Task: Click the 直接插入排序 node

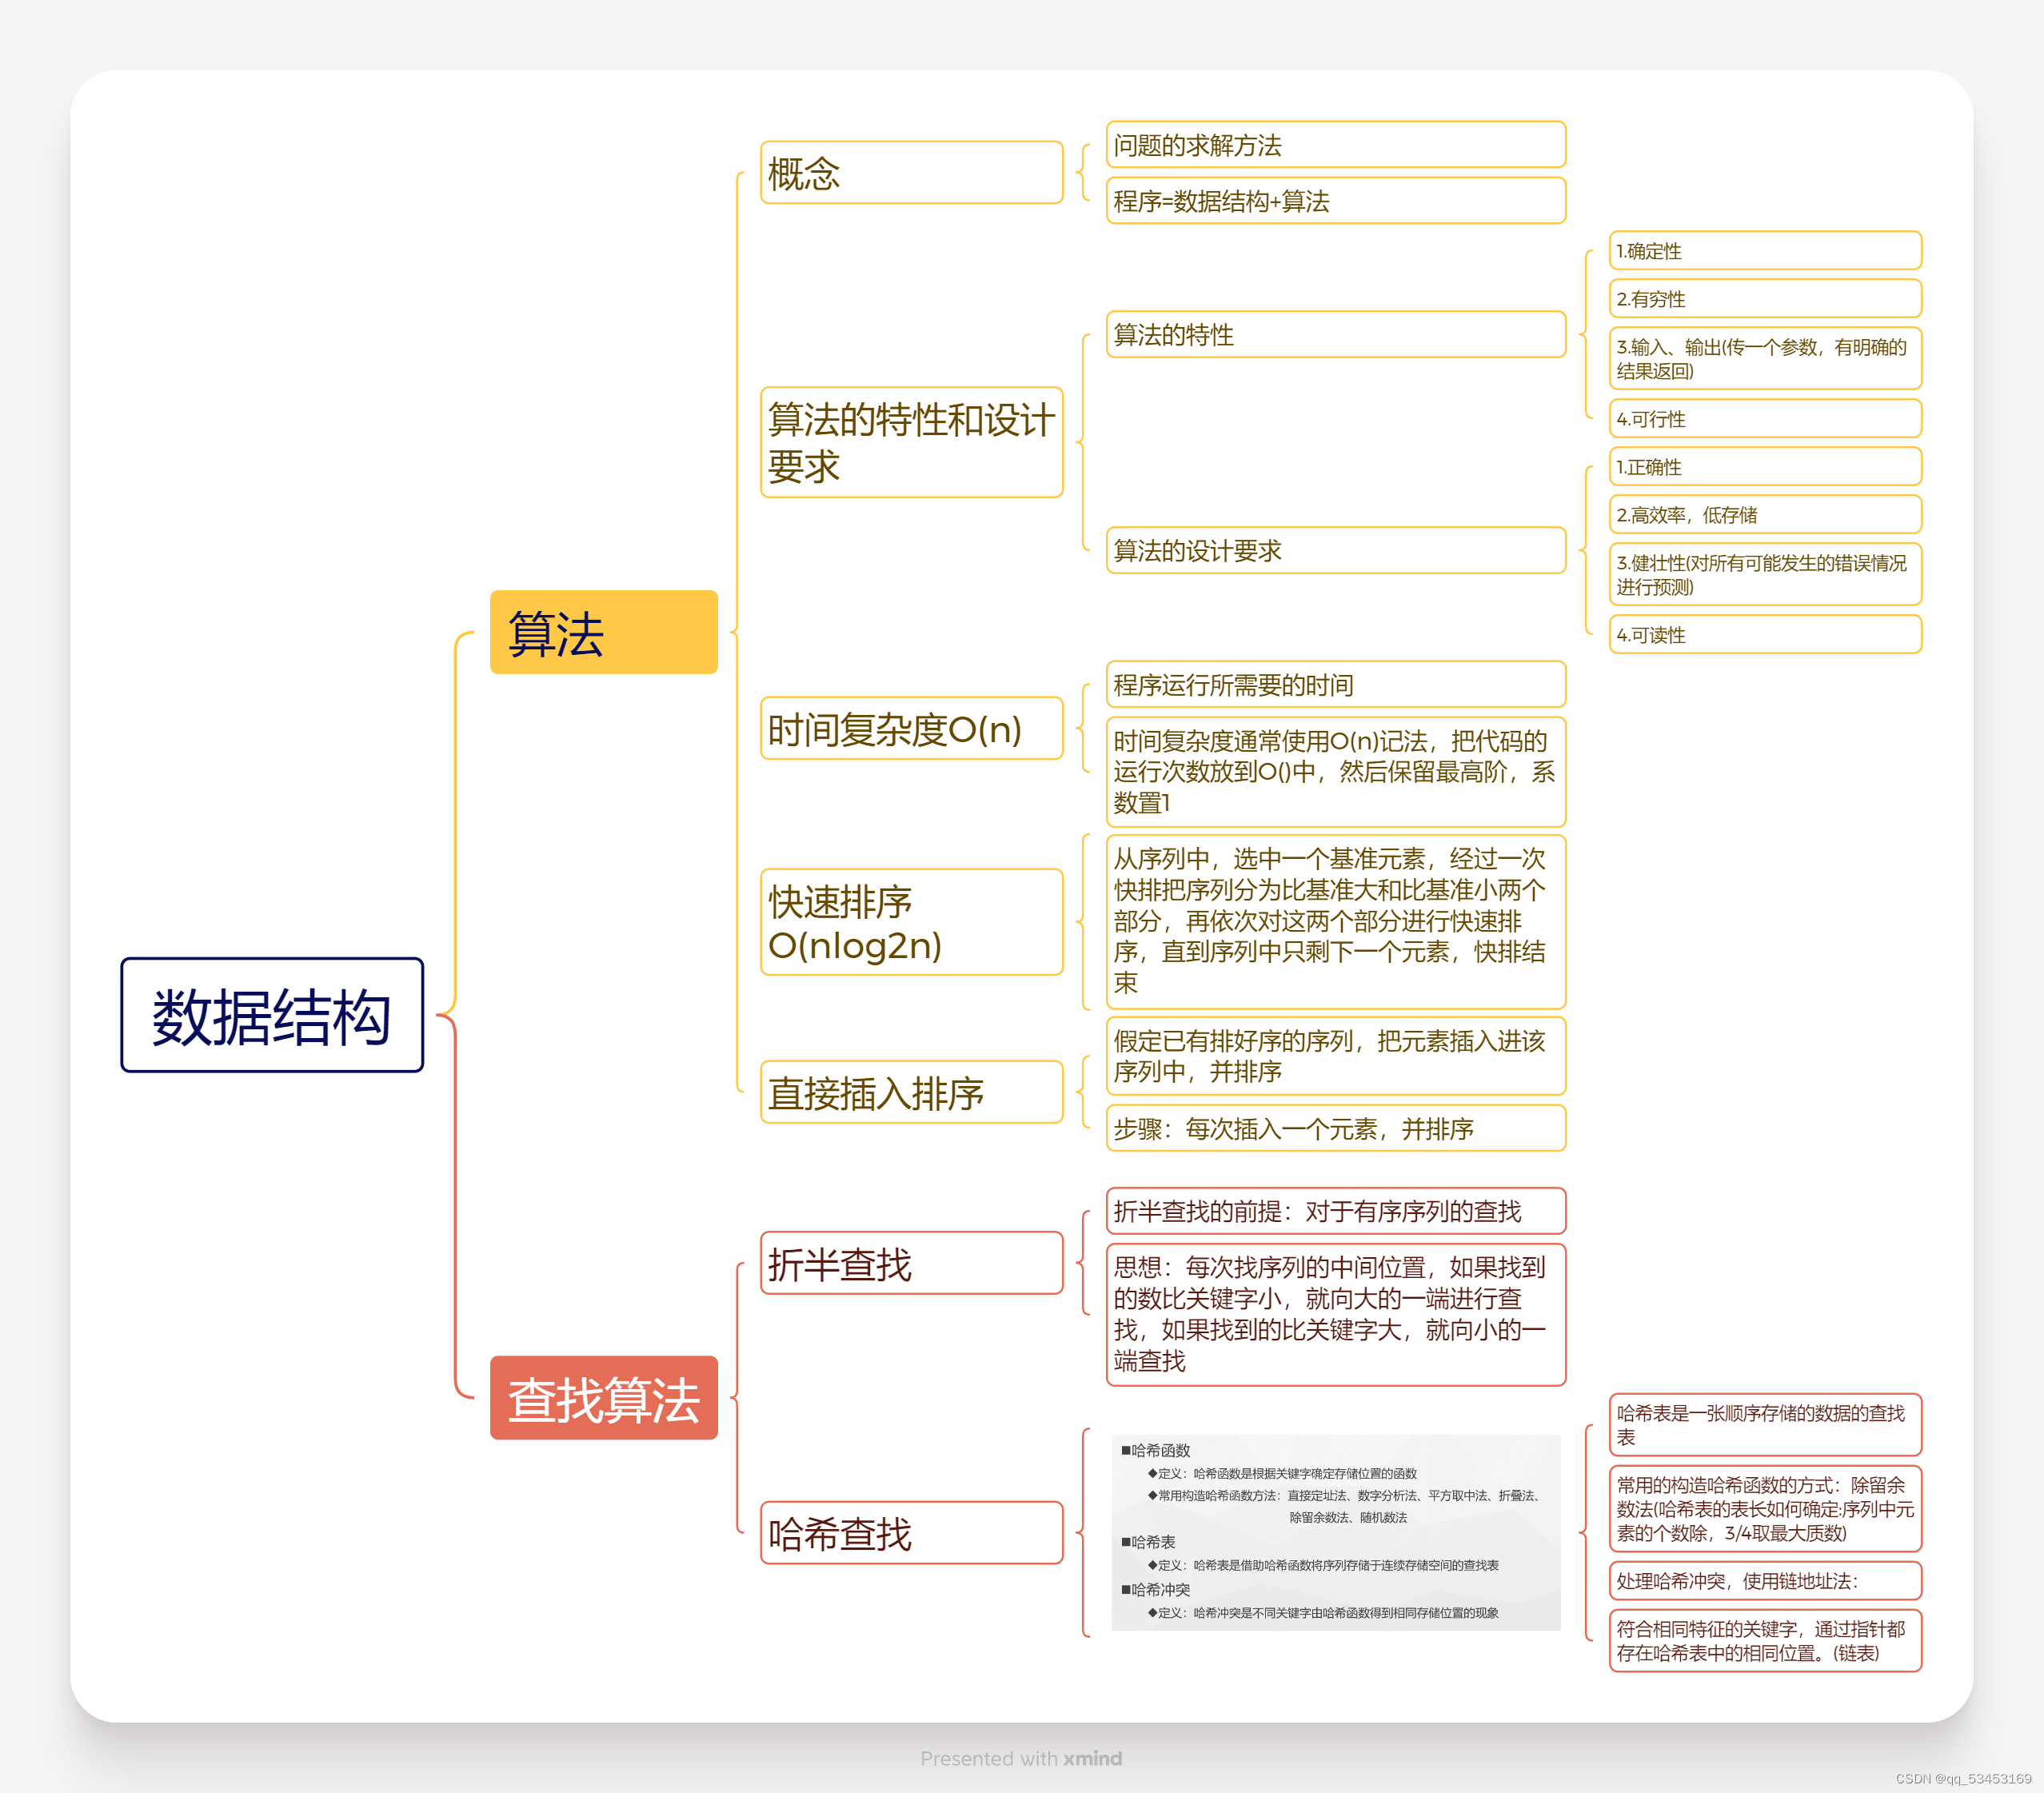Action: [x=910, y=1092]
